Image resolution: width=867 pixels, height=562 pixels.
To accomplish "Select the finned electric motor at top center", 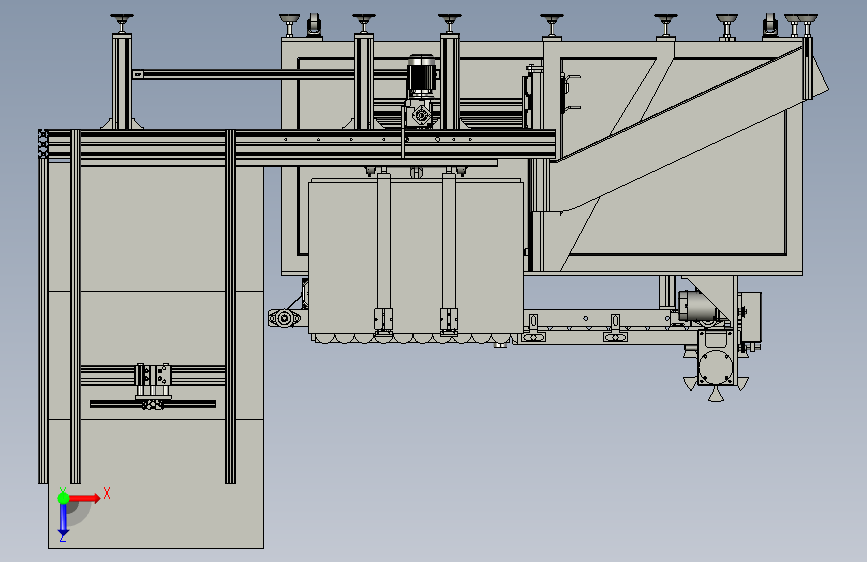I will coord(421,76).
